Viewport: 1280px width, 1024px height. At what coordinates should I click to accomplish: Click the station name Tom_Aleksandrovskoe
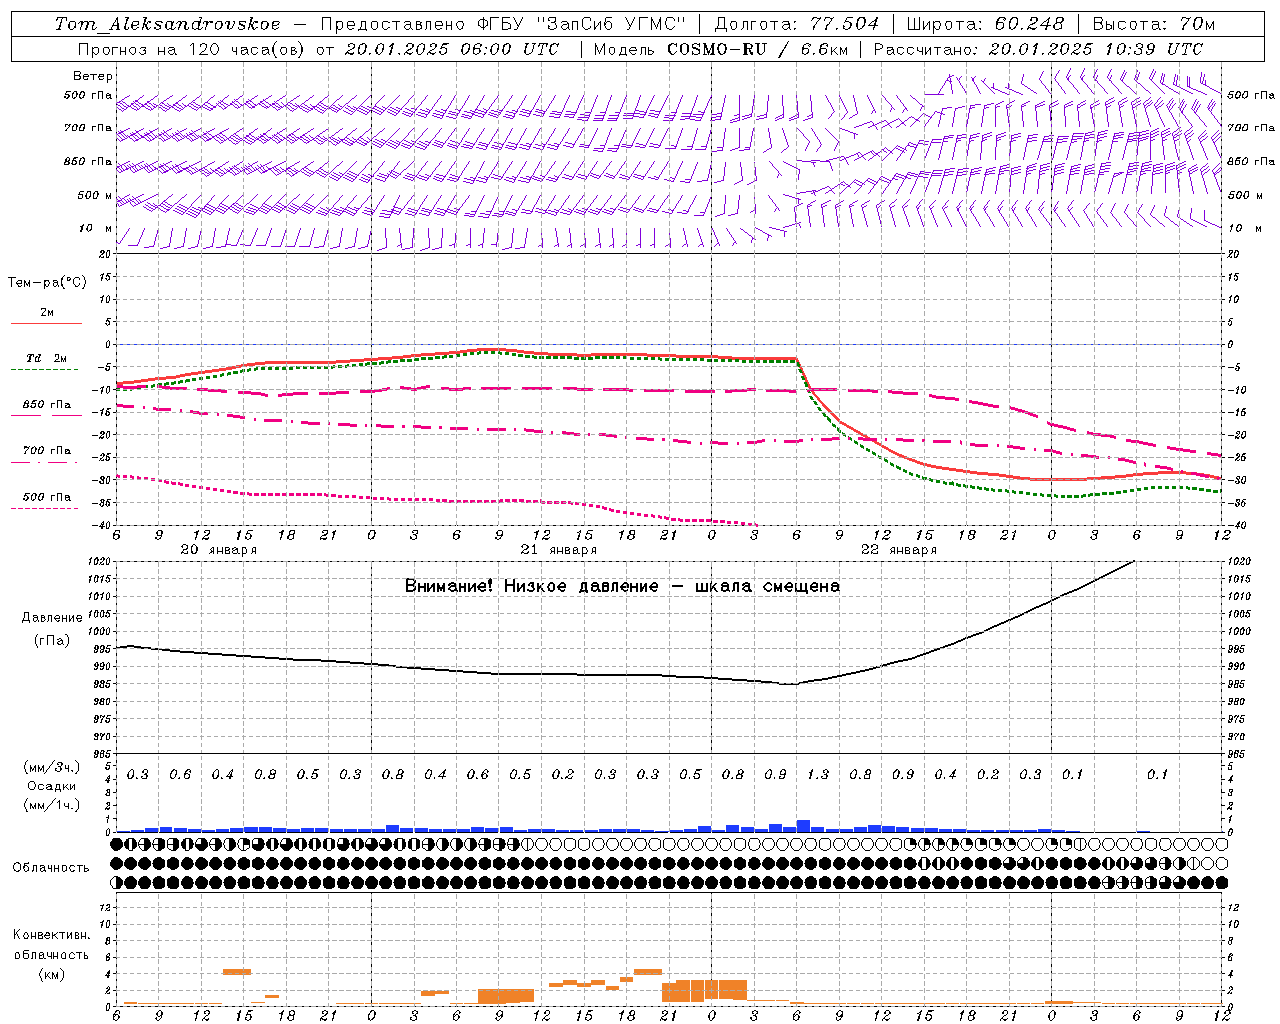pos(167,24)
